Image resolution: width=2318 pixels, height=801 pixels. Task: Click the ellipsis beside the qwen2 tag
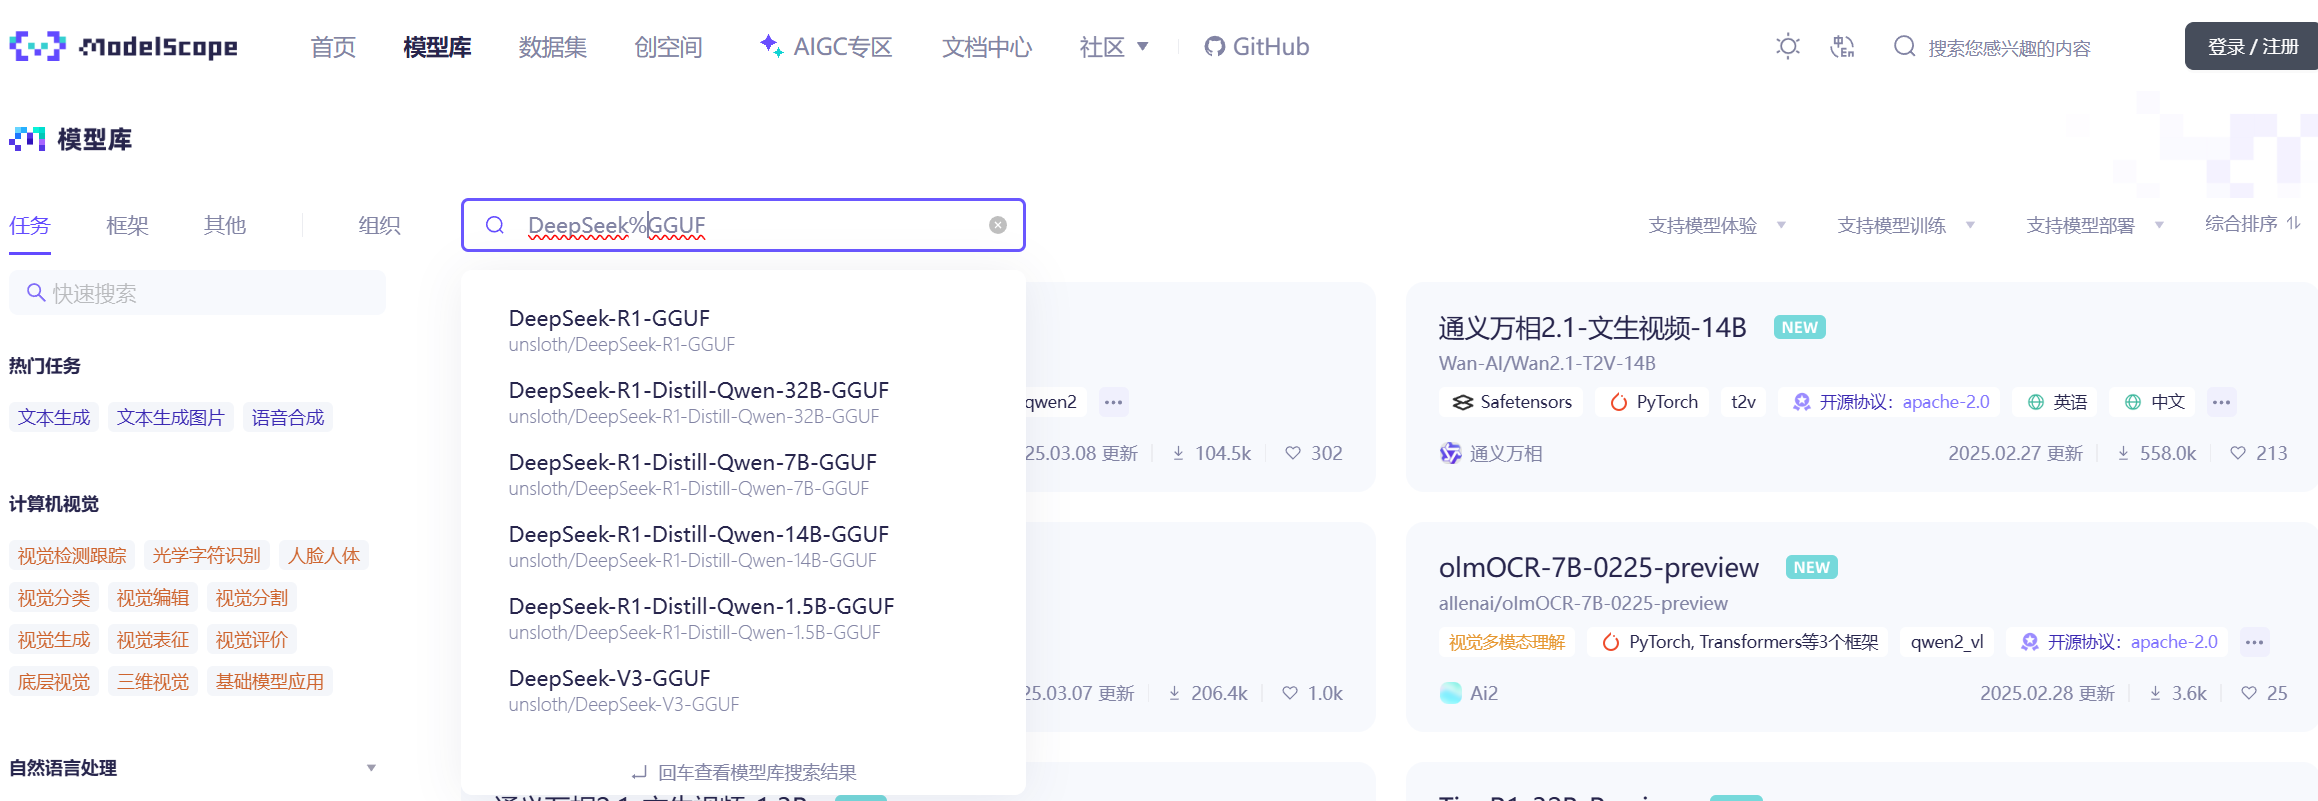coord(1113,402)
